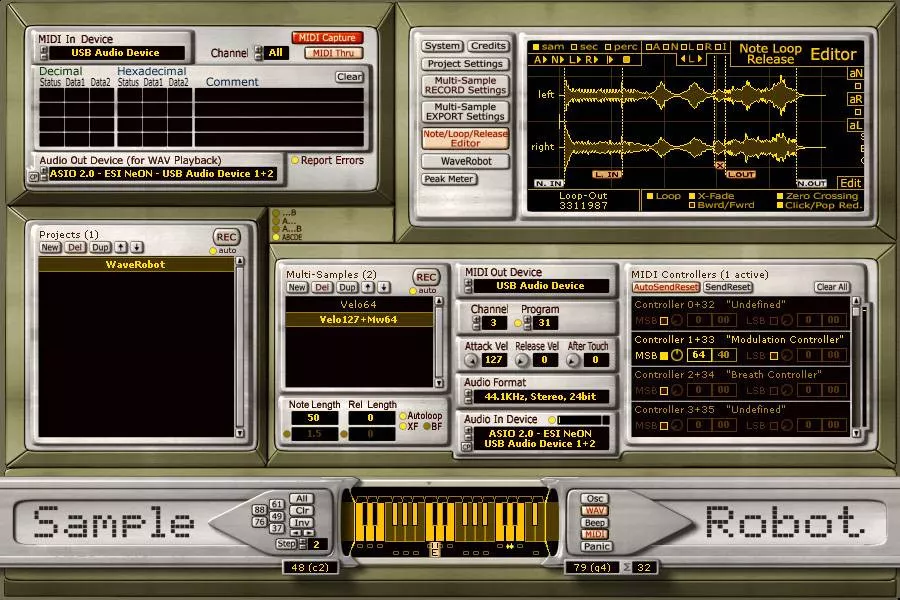Open Audio Out Device selector
900x600 pixels.
pyautogui.click(x=161, y=173)
